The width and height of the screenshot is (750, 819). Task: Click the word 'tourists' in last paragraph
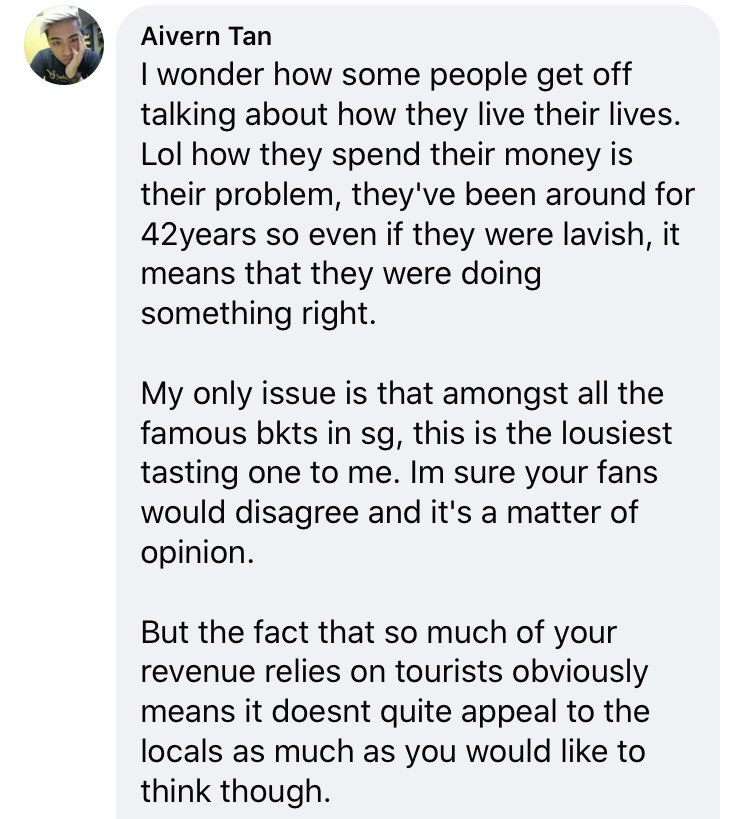450,671
